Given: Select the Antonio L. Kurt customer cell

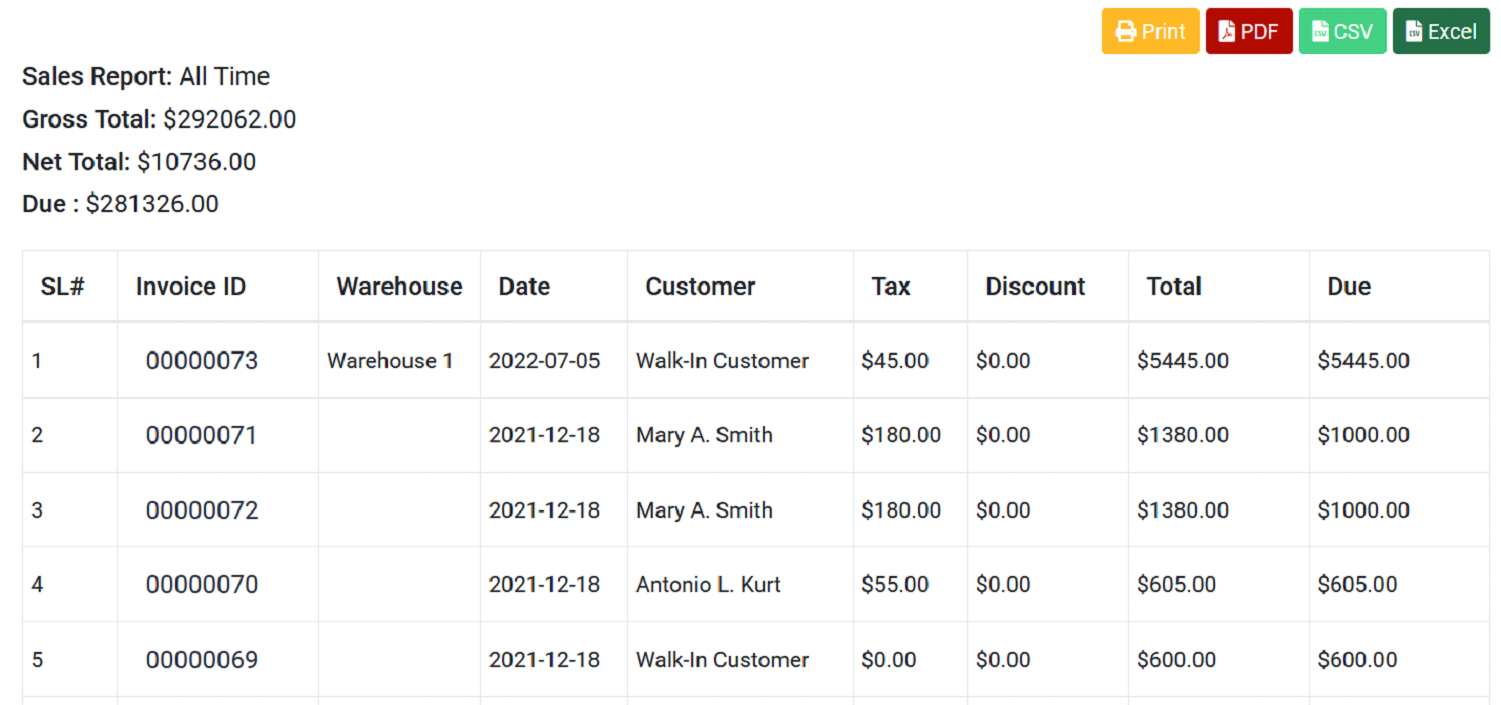Looking at the screenshot, I should (708, 584).
